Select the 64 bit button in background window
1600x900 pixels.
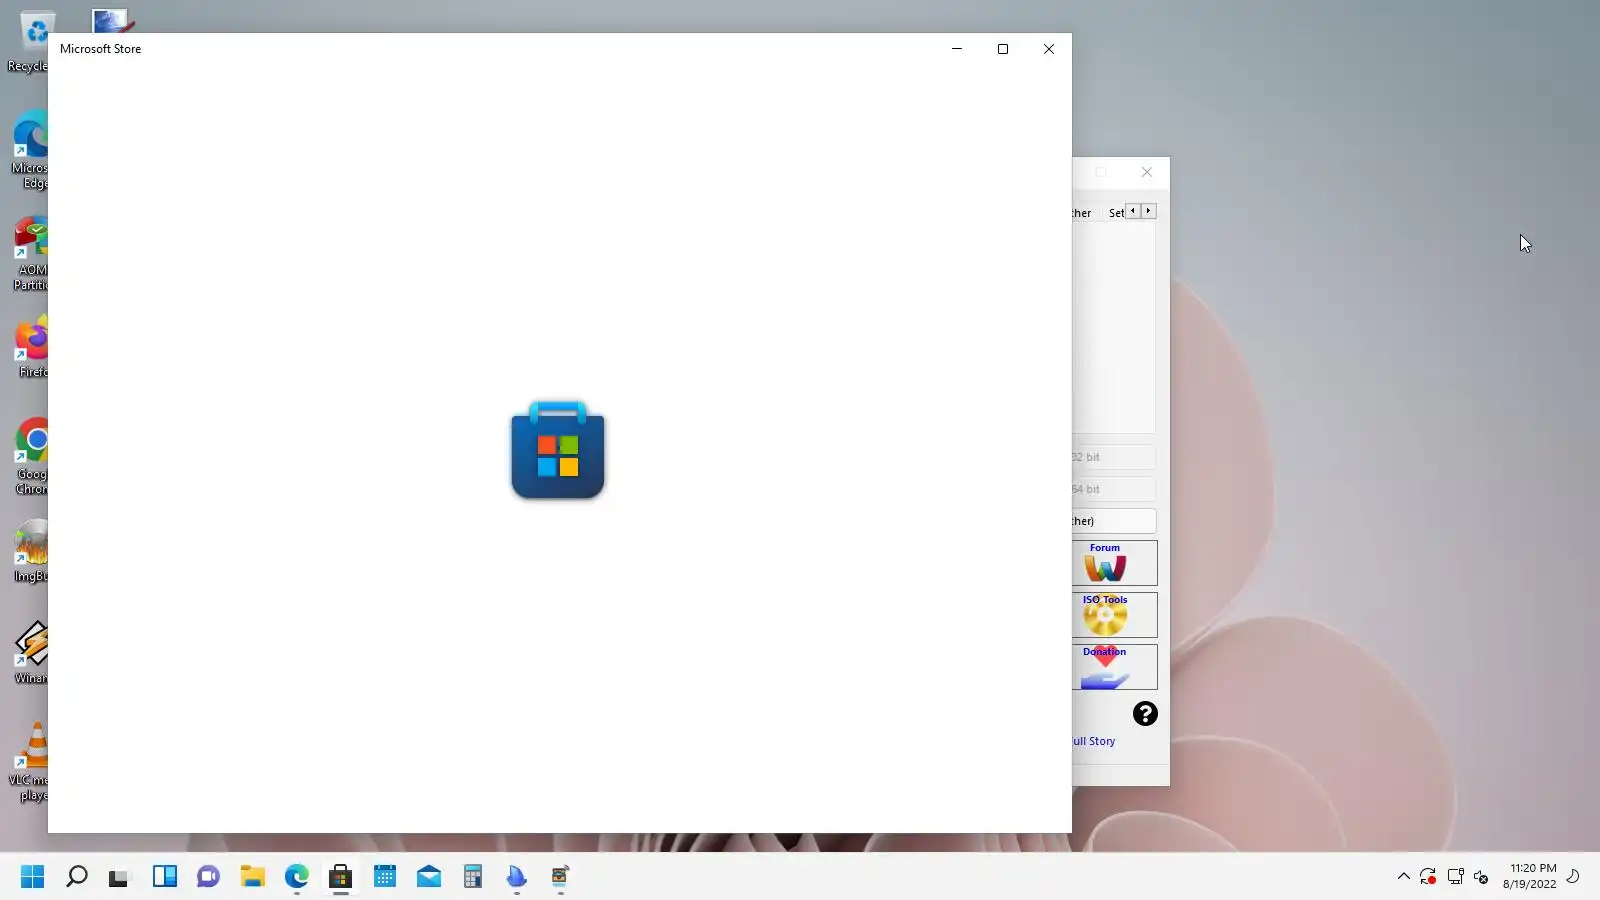pyautogui.click(x=1114, y=489)
